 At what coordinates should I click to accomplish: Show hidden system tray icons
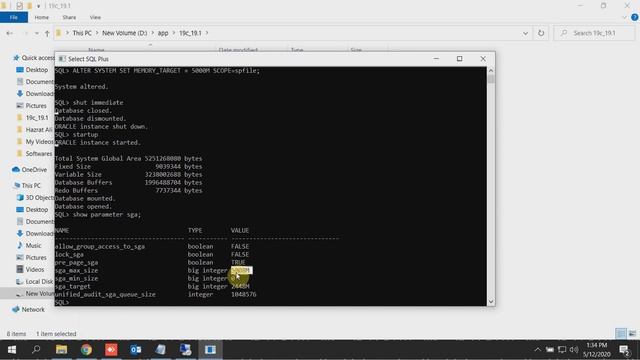pyautogui.click(x=538, y=350)
